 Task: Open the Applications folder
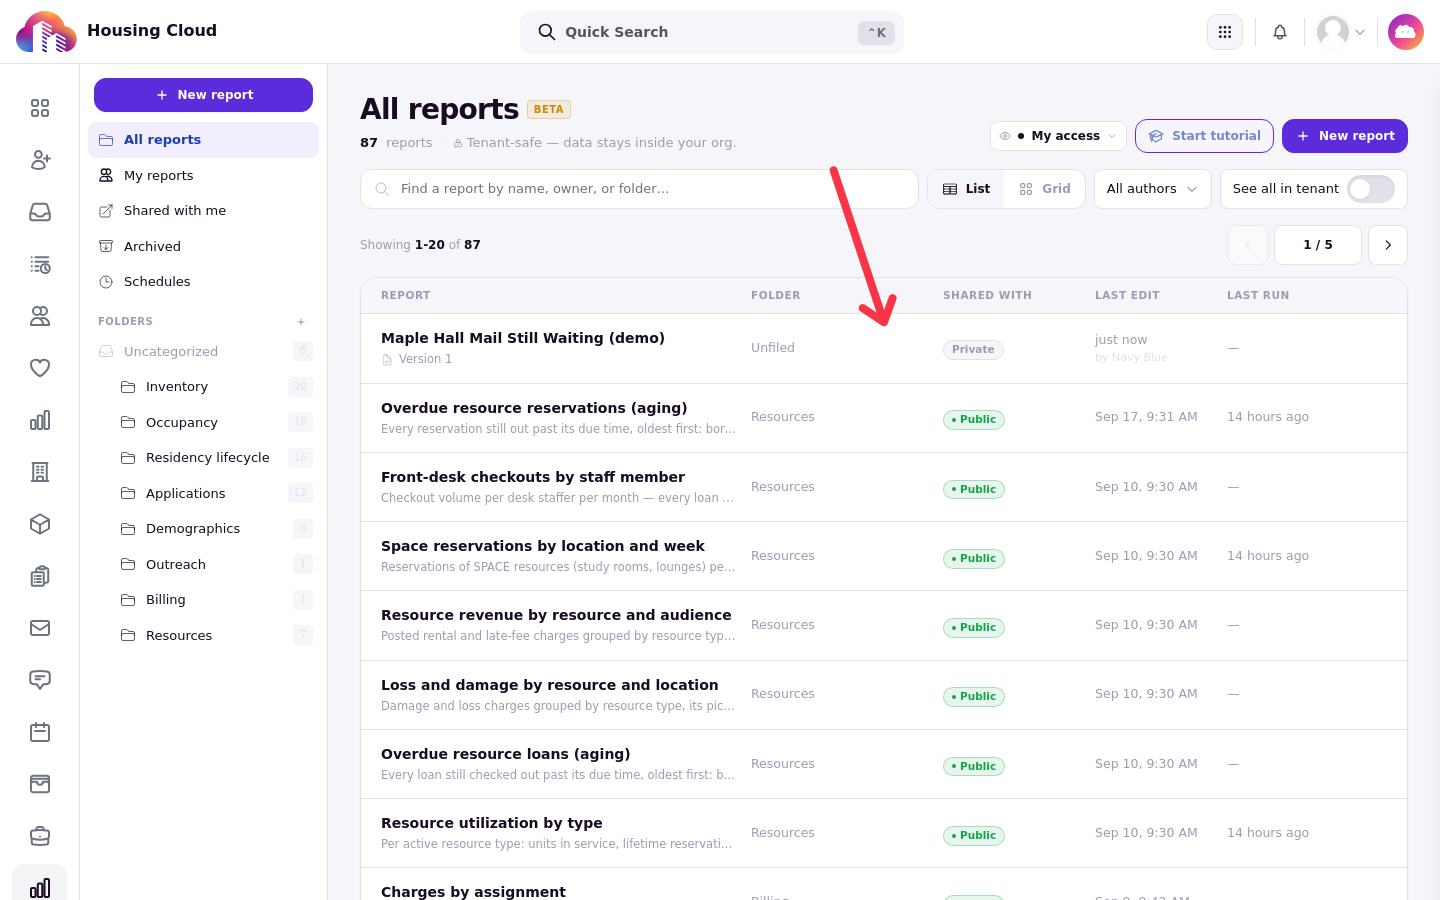[215, 493]
